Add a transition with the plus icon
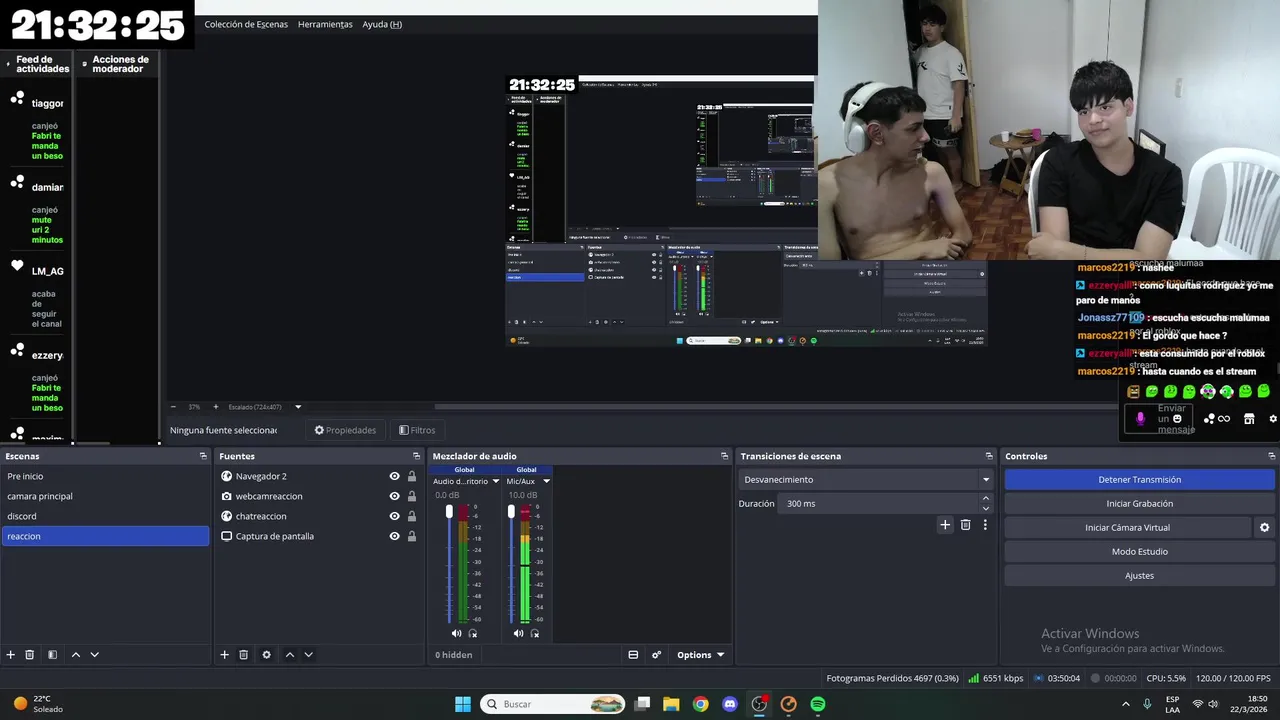This screenshot has height=720, width=1280. [x=945, y=525]
